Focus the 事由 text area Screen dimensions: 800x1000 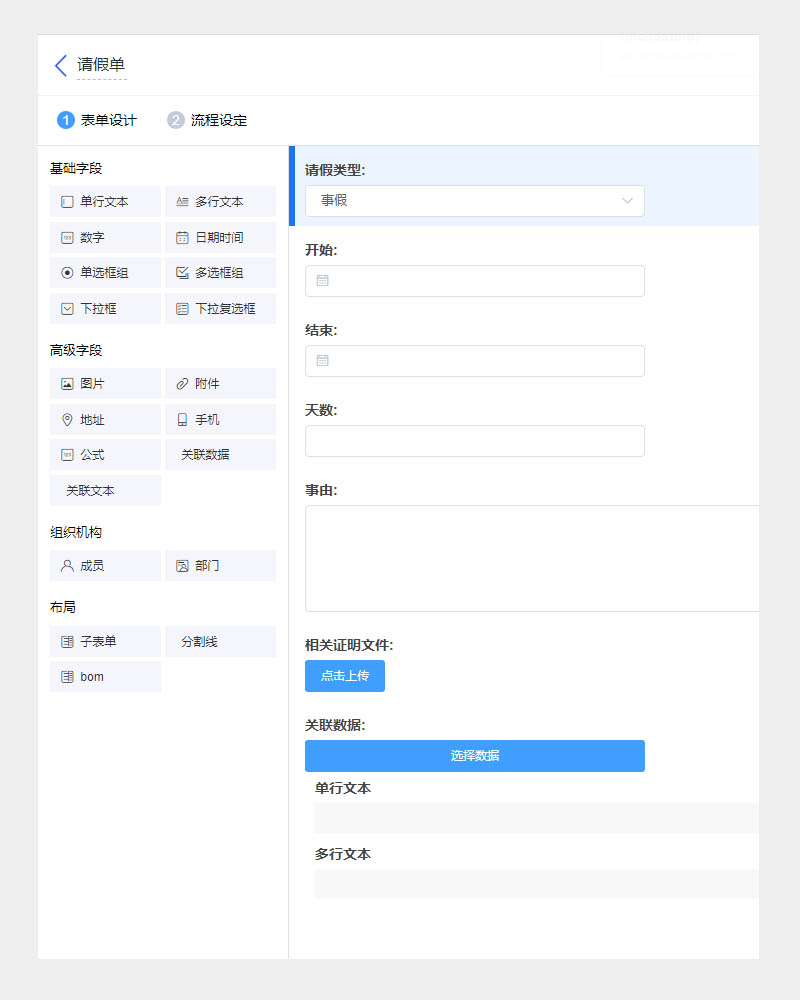tap(532, 558)
